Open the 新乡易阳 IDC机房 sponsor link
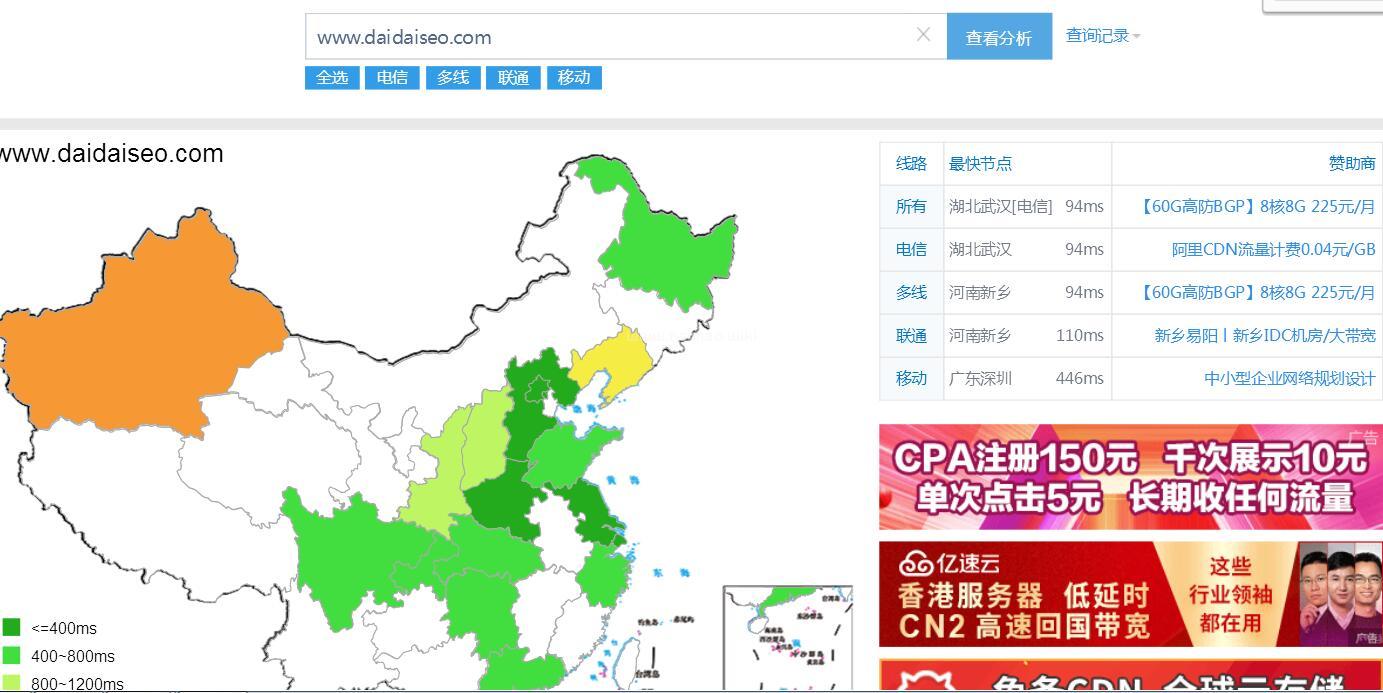This screenshot has height=693, width=1383. pos(1264,335)
